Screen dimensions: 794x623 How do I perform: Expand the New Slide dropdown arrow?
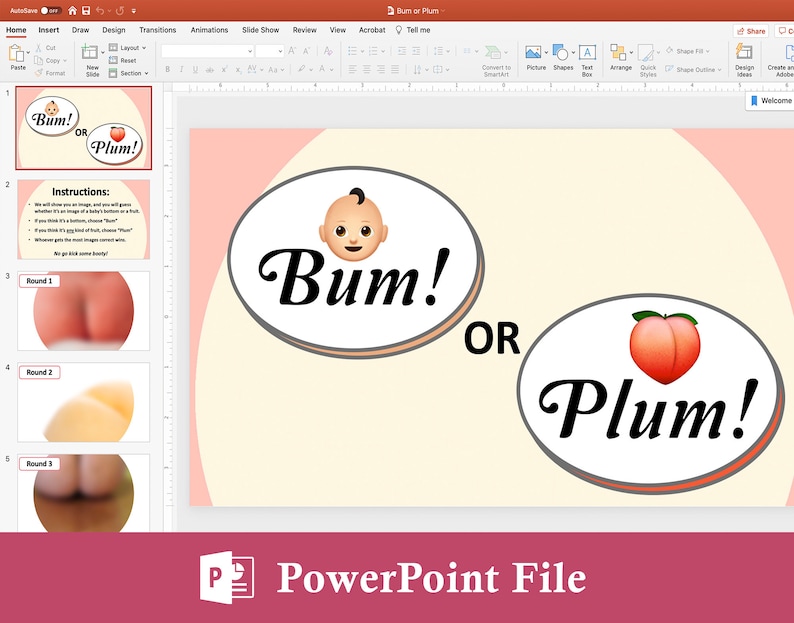[103, 52]
